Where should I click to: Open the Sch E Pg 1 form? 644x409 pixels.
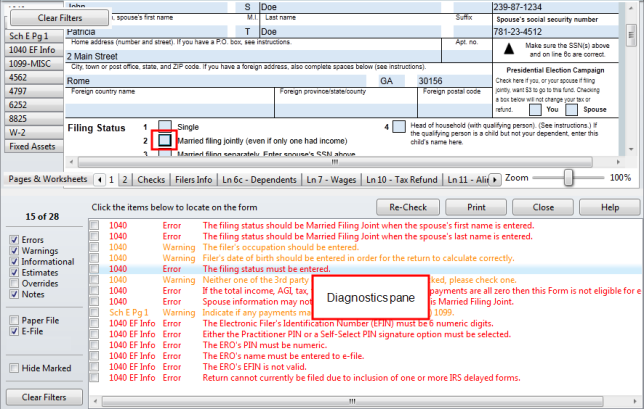coord(34,36)
